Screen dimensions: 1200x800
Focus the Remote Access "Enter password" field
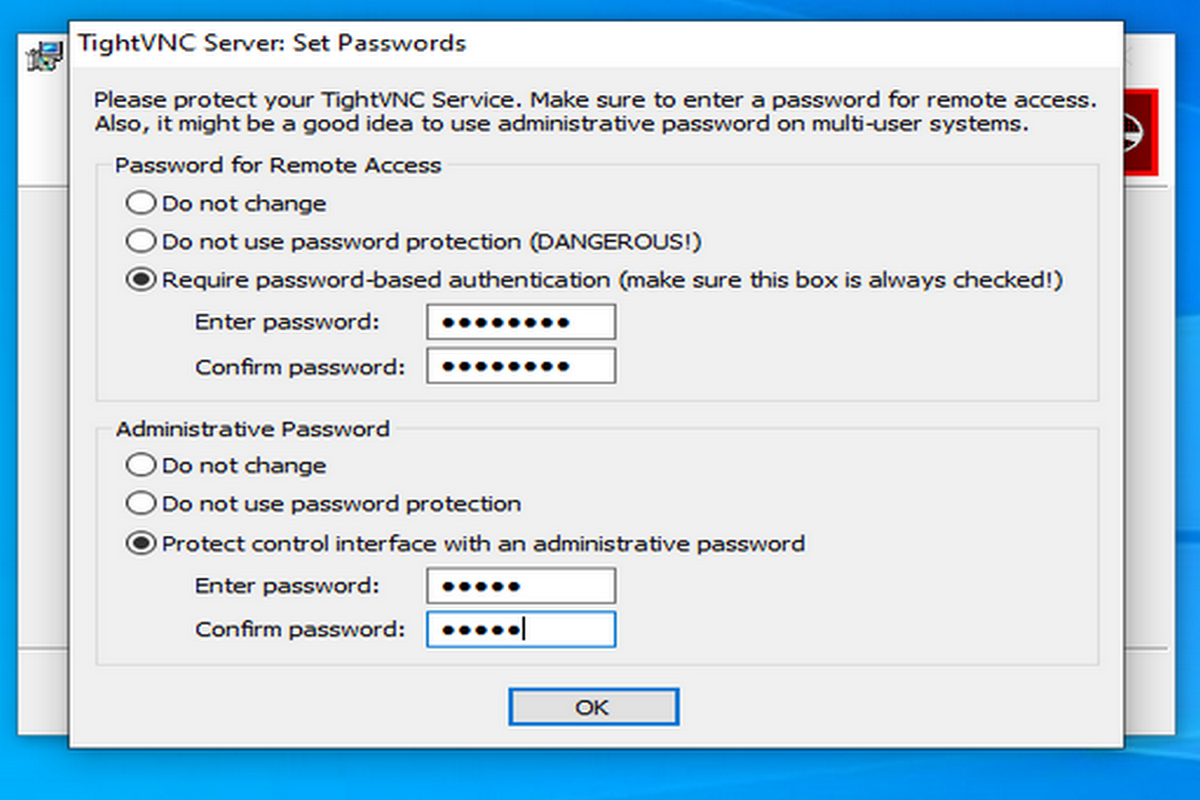520,323
